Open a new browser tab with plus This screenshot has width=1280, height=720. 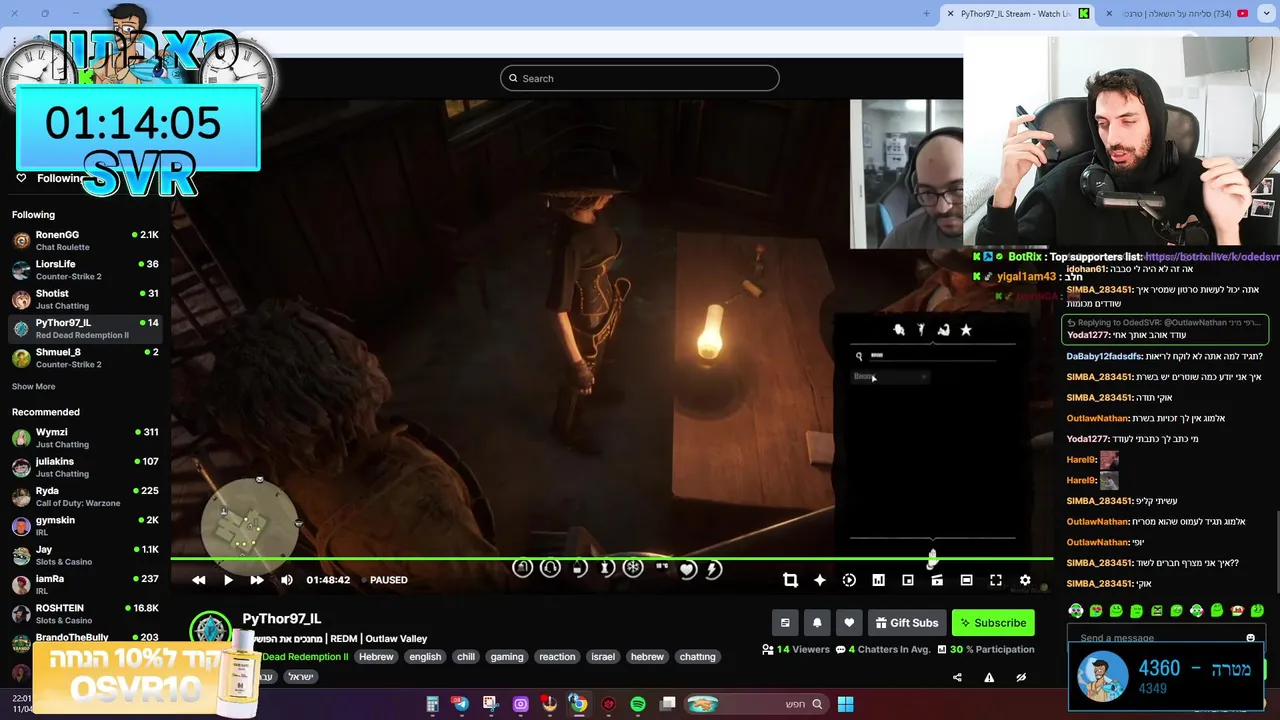coord(926,14)
